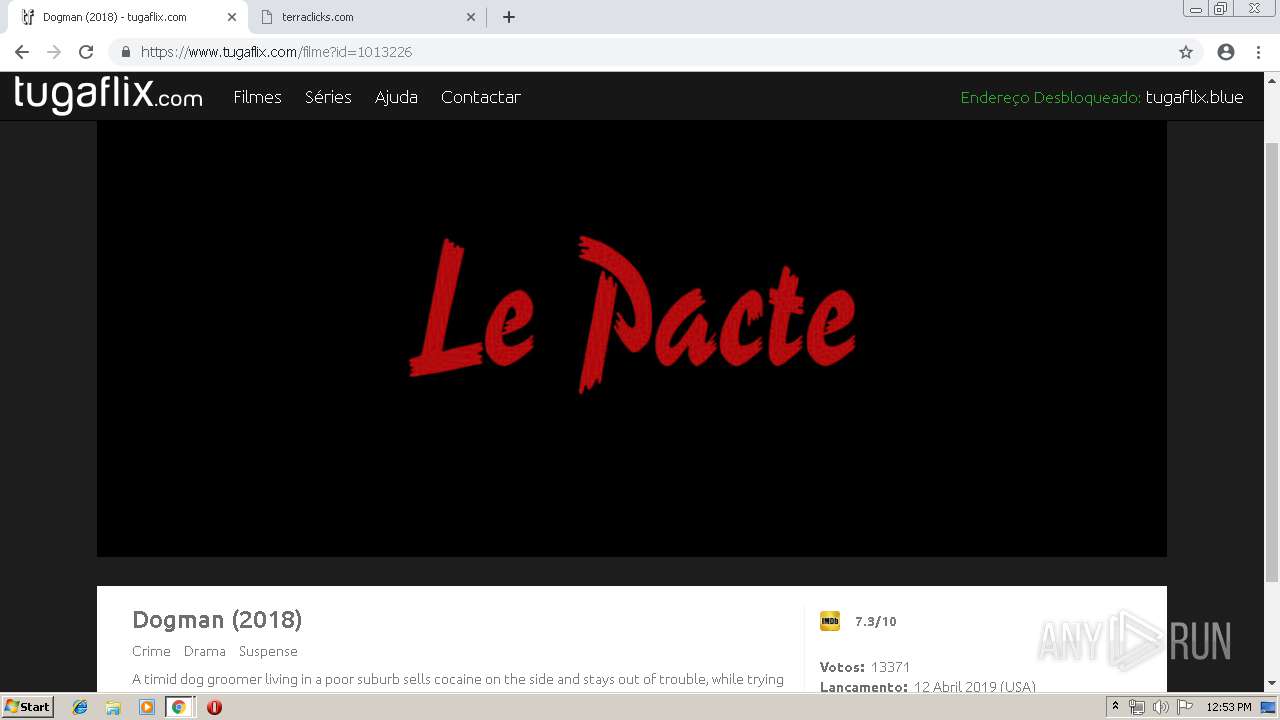
Task: Open the Contactar page
Action: (x=481, y=97)
